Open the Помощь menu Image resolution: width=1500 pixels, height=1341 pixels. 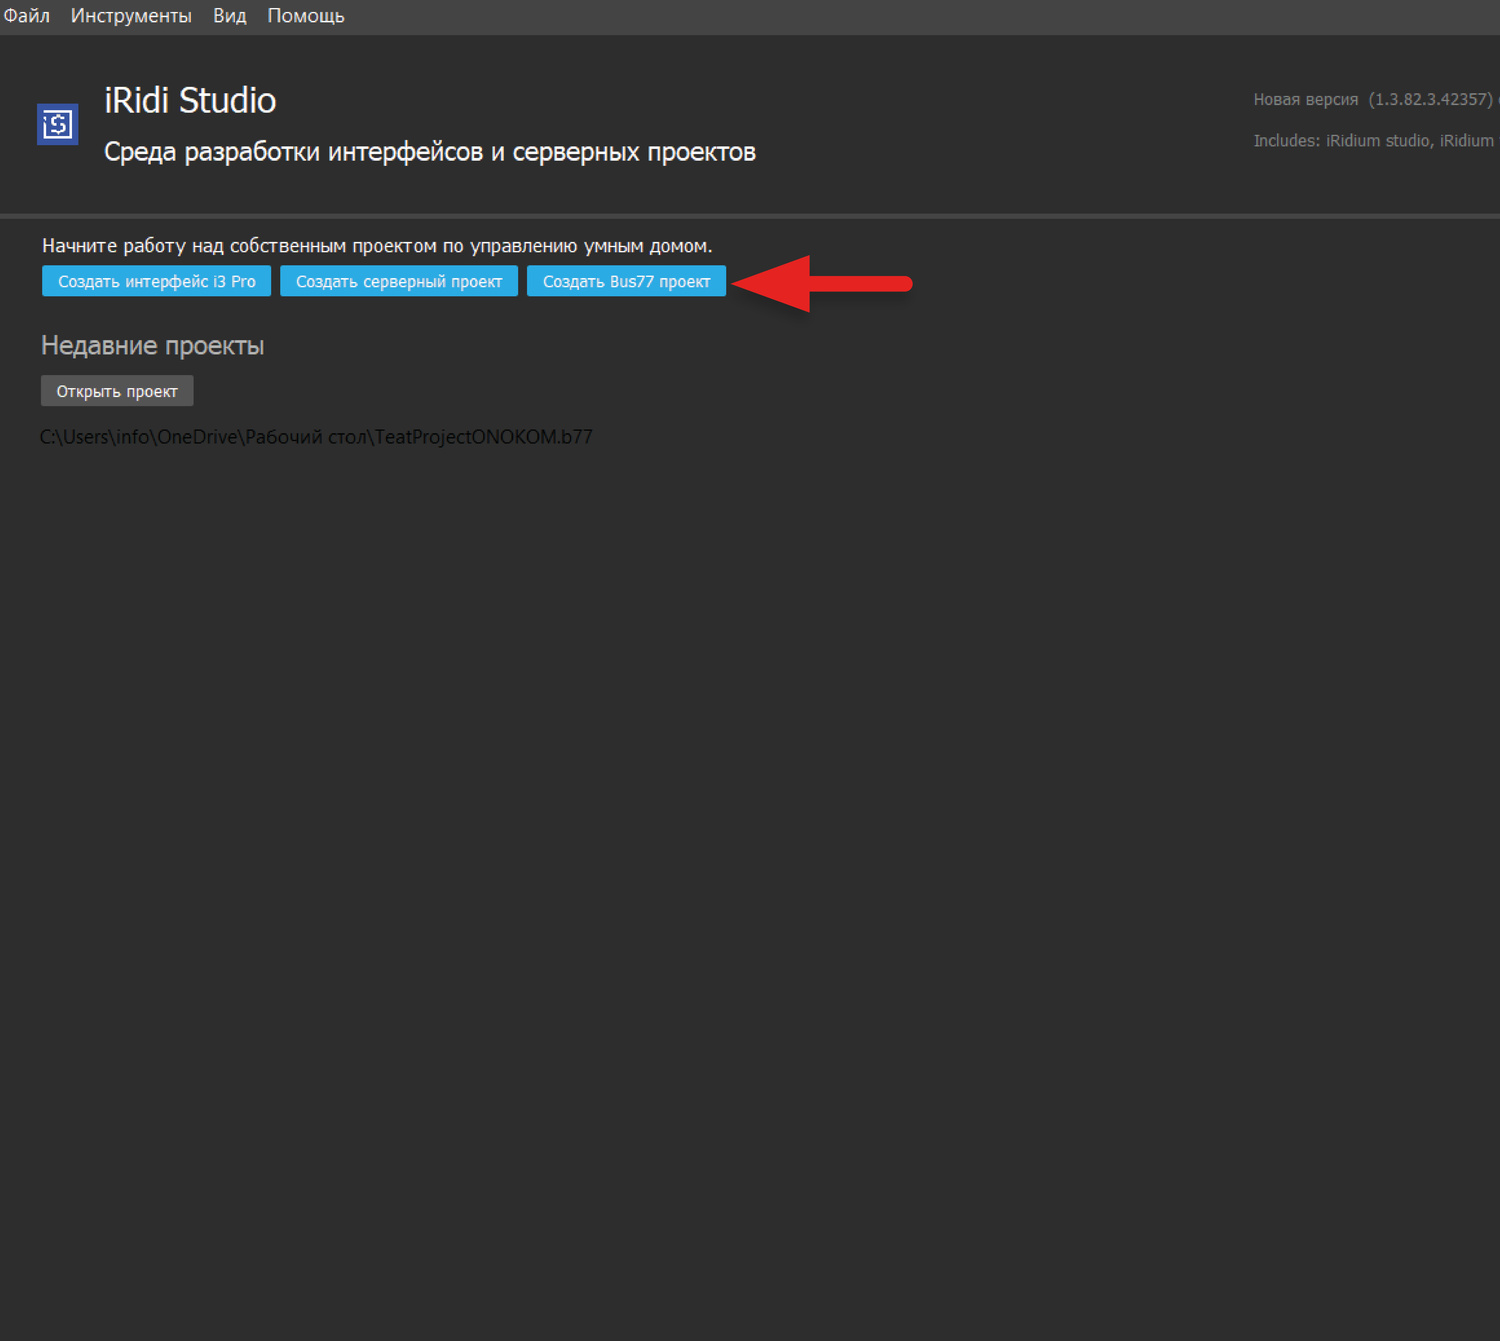click(305, 16)
